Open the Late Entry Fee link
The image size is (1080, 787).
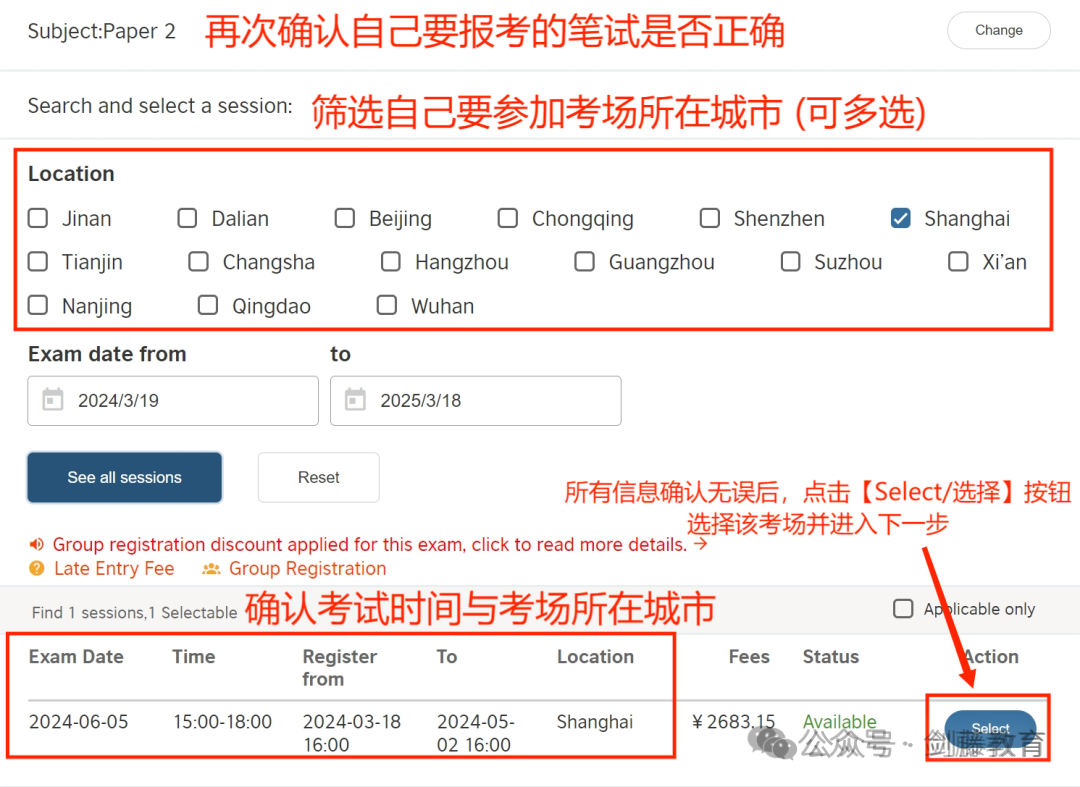point(114,569)
